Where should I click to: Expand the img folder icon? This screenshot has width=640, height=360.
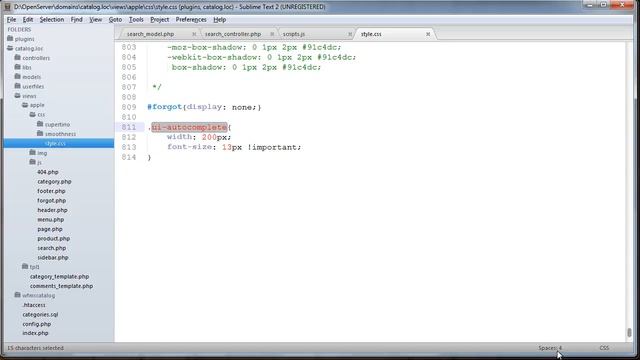click(33, 153)
